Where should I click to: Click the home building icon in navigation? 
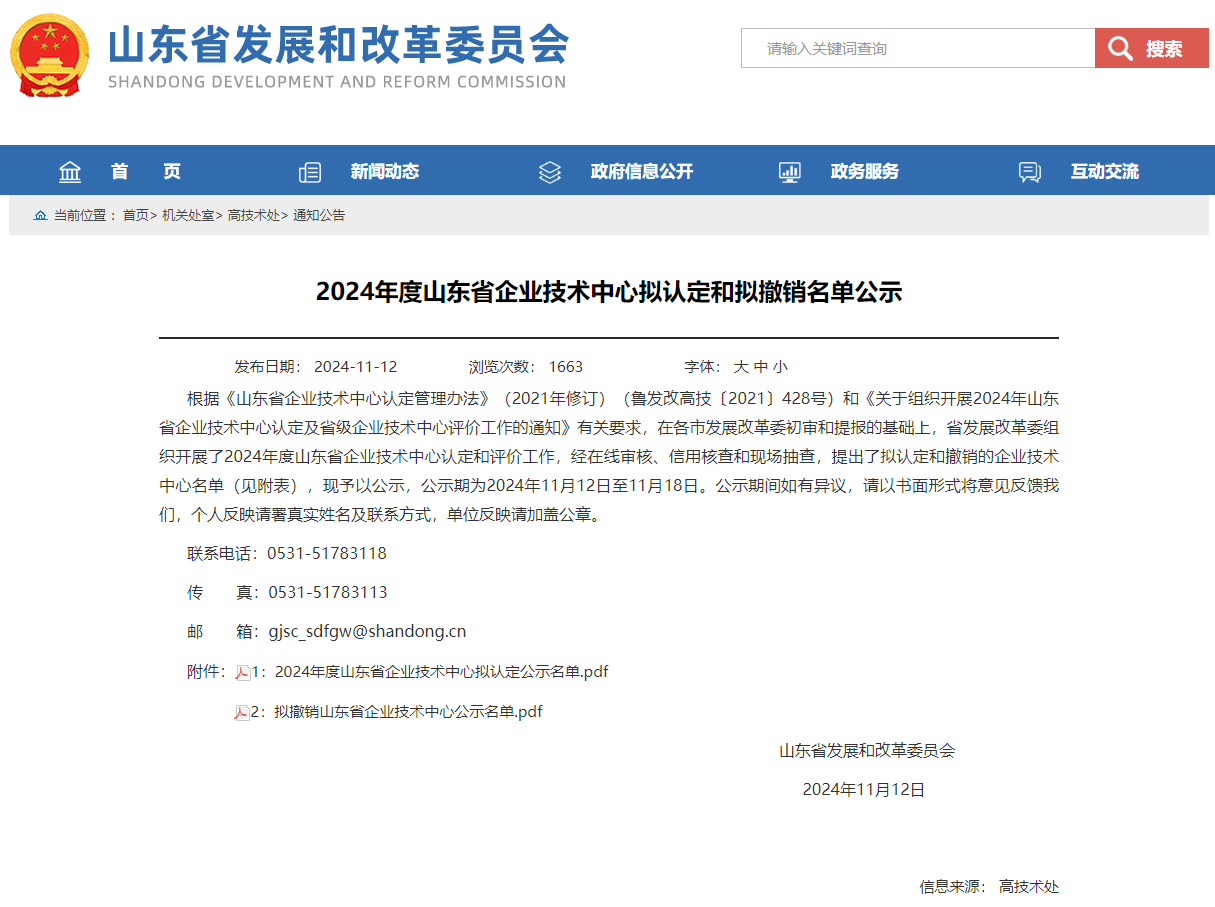click(70, 172)
